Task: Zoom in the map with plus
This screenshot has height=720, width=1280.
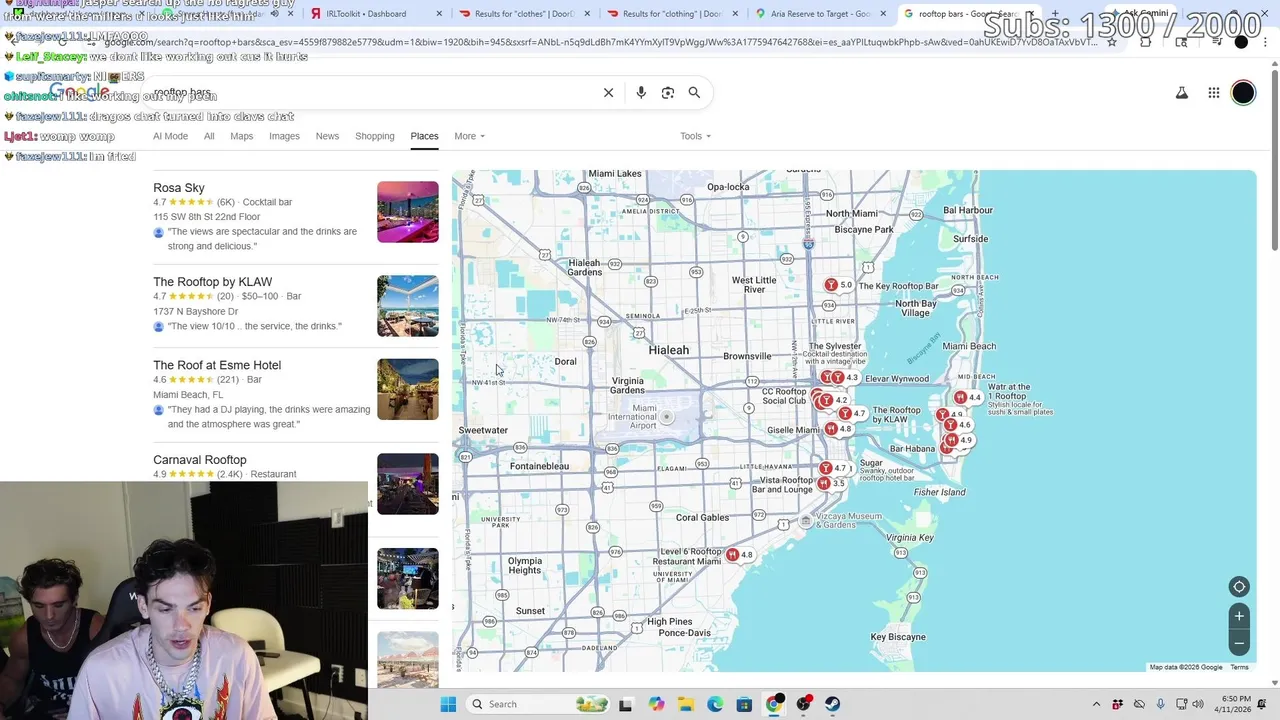Action: (x=1239, y=616)
